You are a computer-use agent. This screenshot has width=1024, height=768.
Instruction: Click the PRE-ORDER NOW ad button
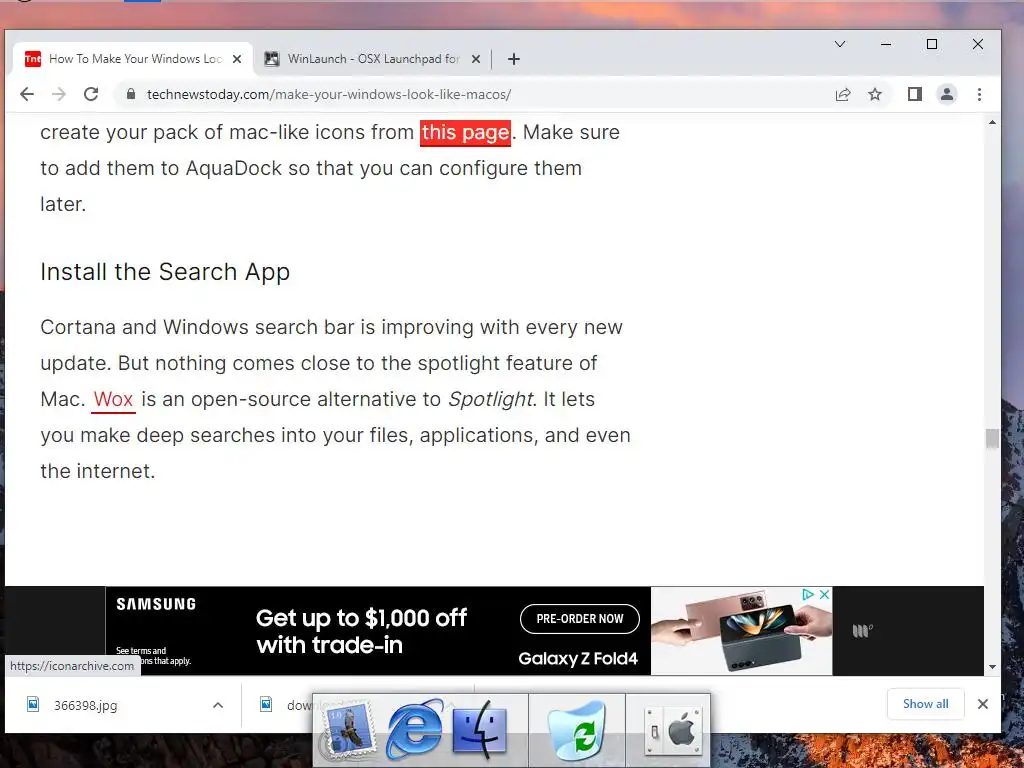[579, 618]
